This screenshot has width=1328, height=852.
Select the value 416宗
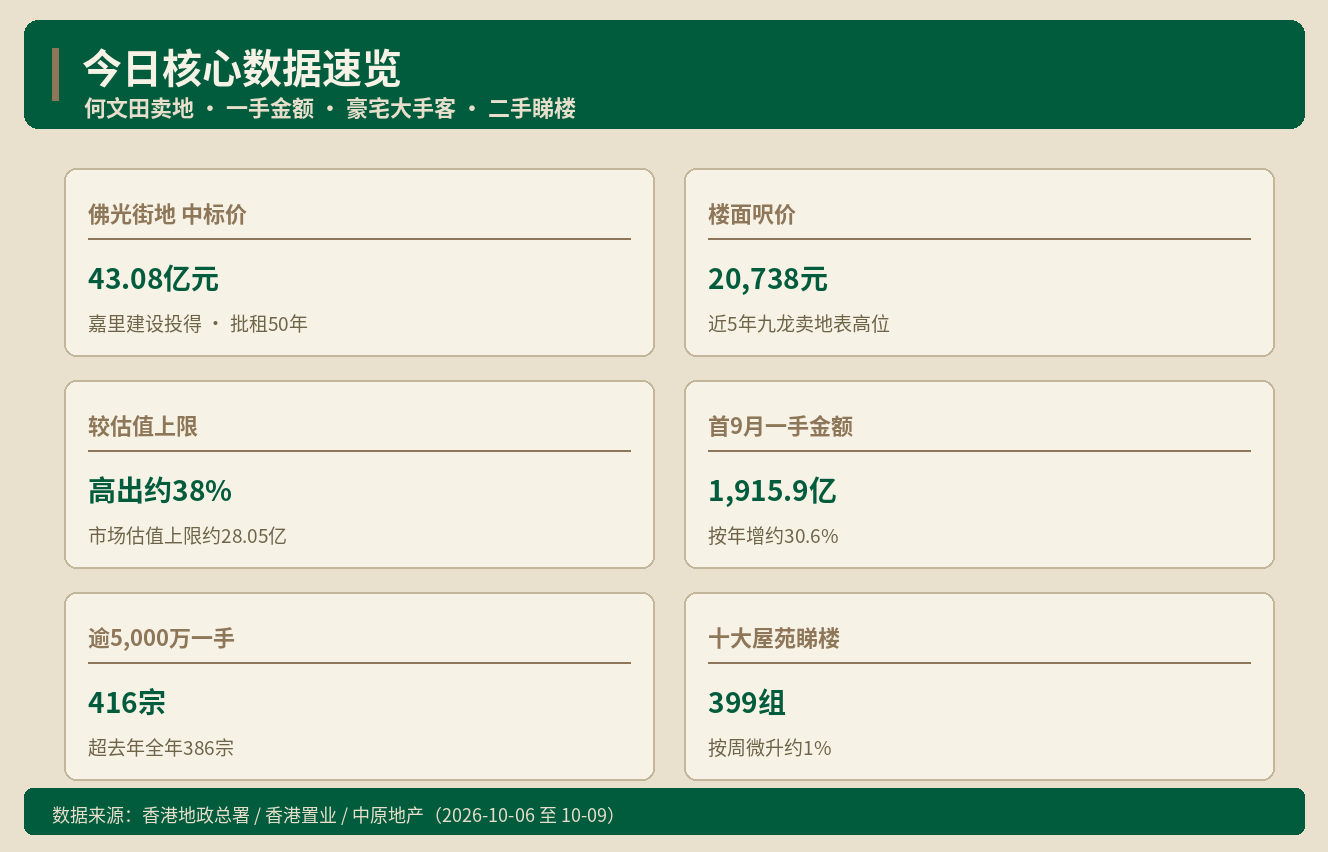127,703
